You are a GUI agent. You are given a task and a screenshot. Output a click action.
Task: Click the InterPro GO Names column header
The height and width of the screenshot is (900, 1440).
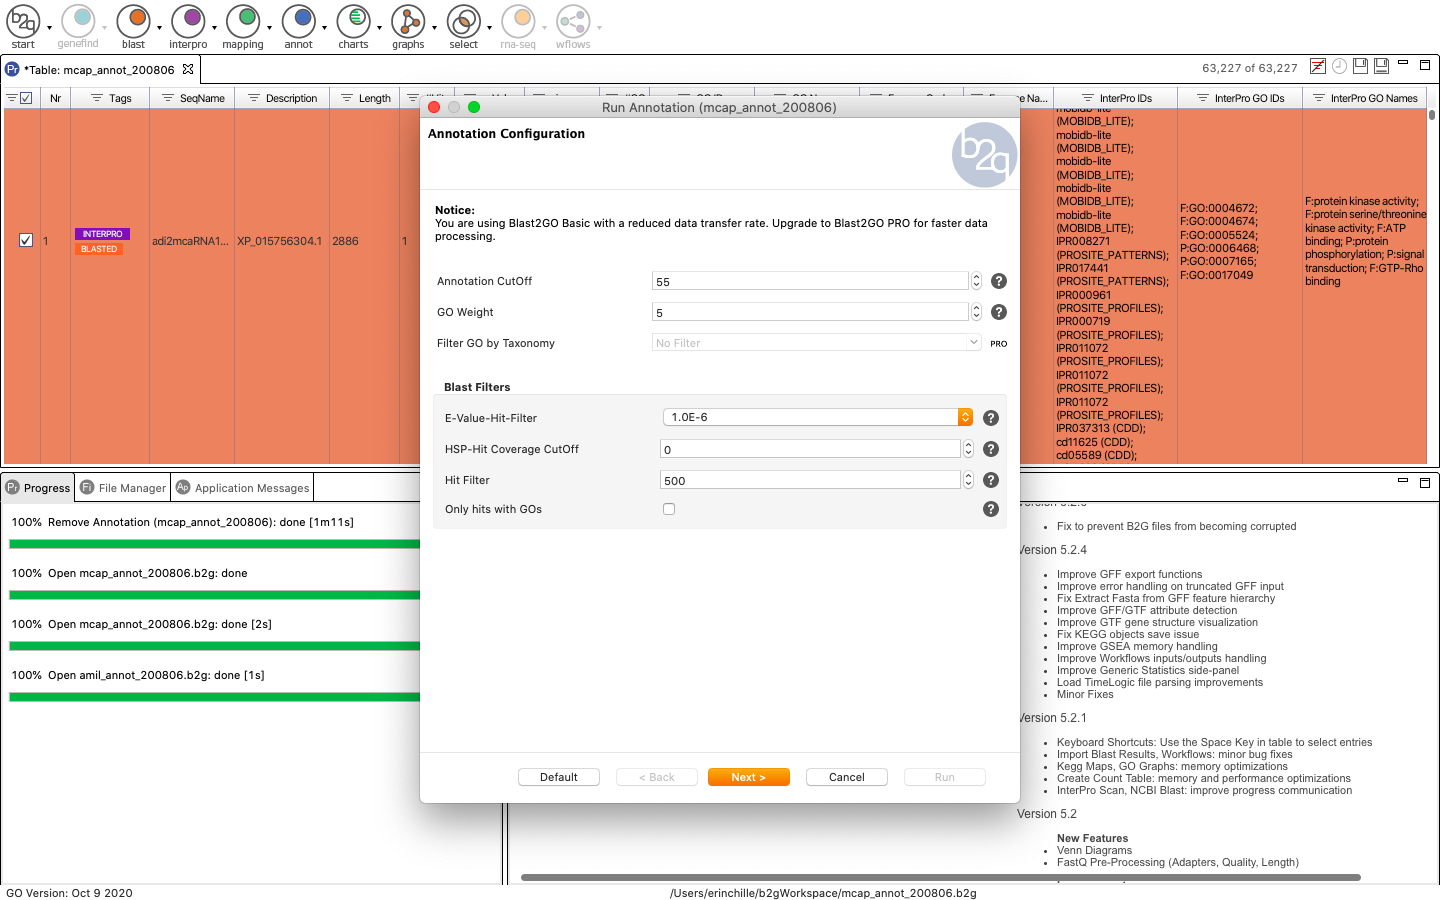click(x=1365, y=98)
